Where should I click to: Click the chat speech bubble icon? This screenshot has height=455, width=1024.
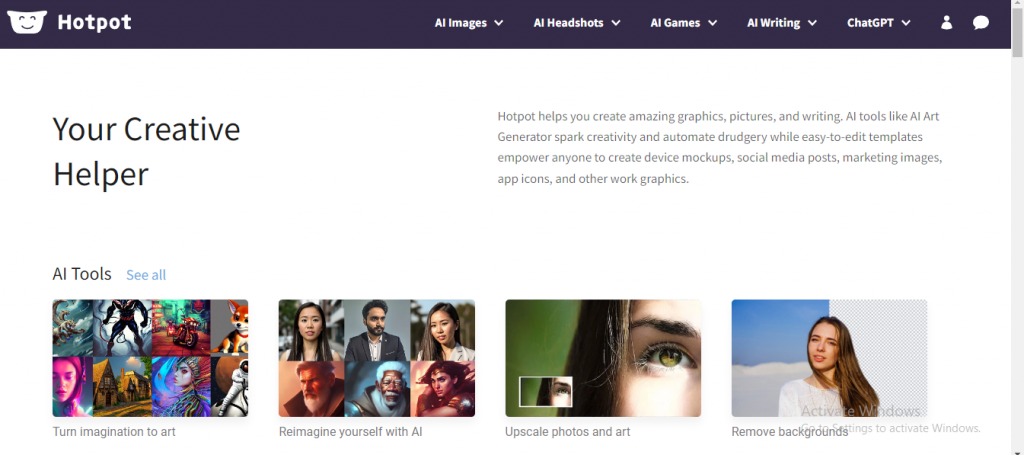tap(981, 23)
